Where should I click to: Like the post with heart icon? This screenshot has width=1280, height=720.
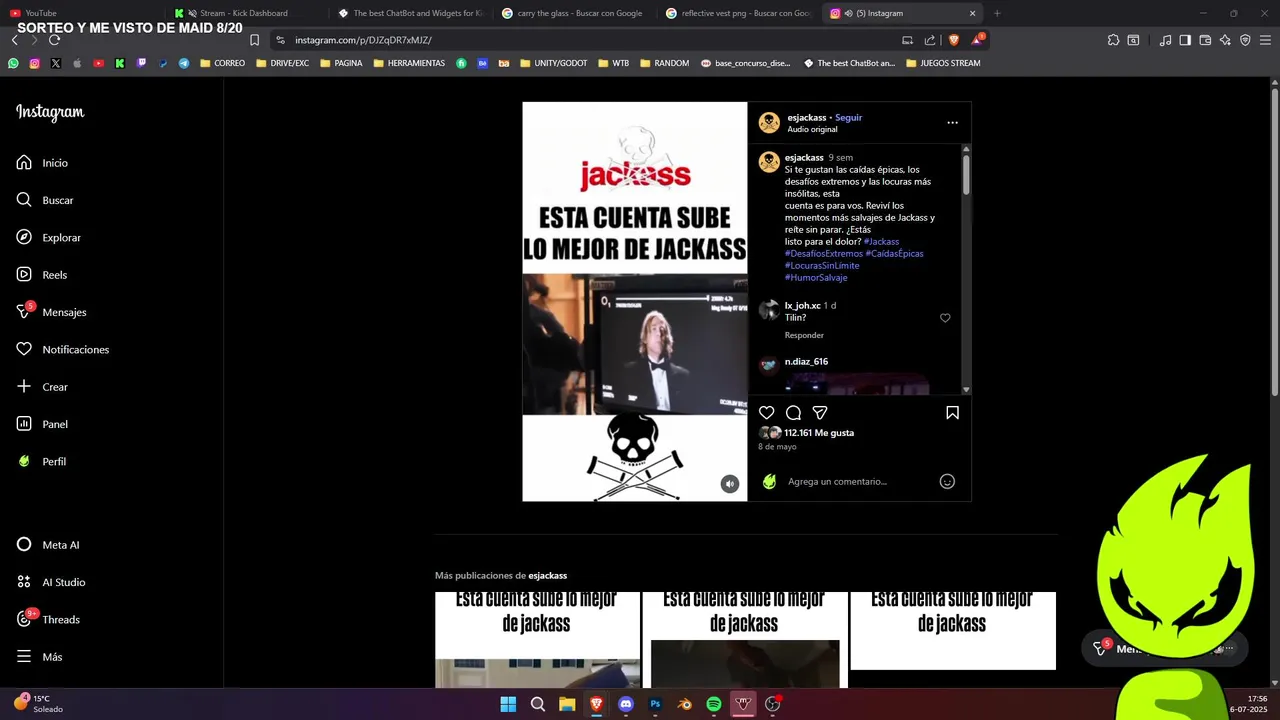click(x=766, y=413)
